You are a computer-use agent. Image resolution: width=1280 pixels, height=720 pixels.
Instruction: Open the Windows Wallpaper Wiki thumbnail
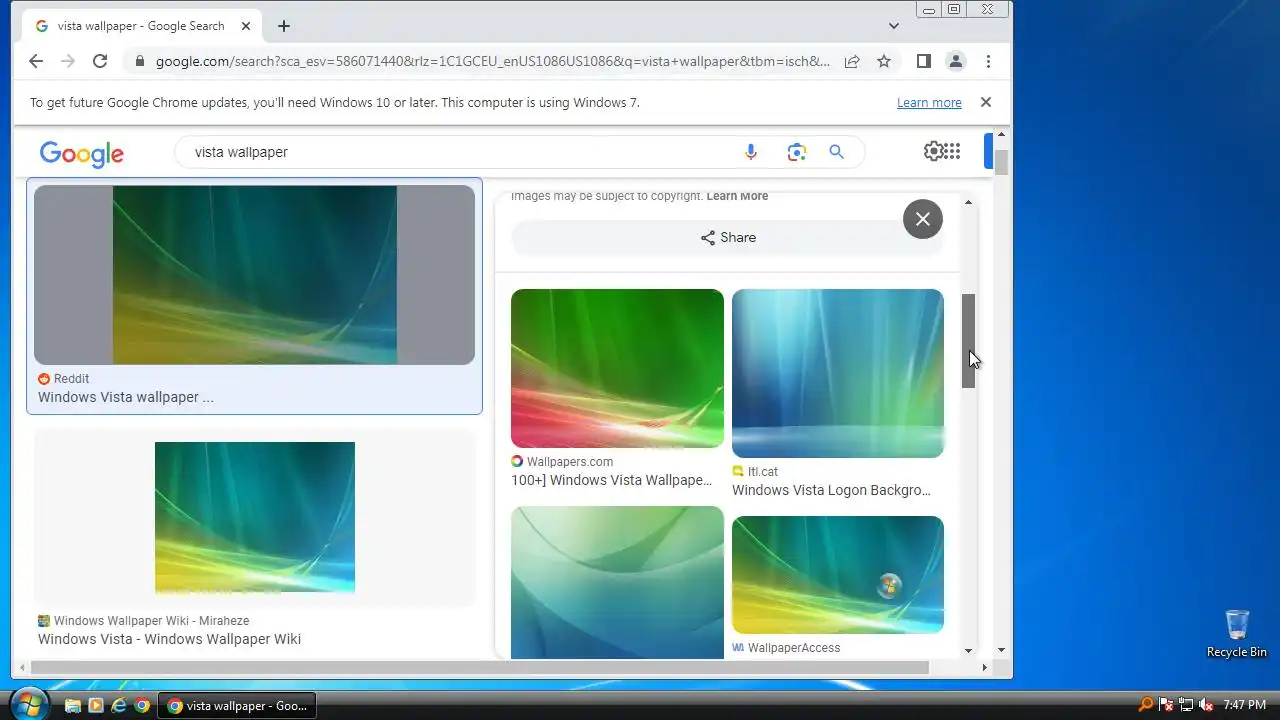(x=254, y=517)
